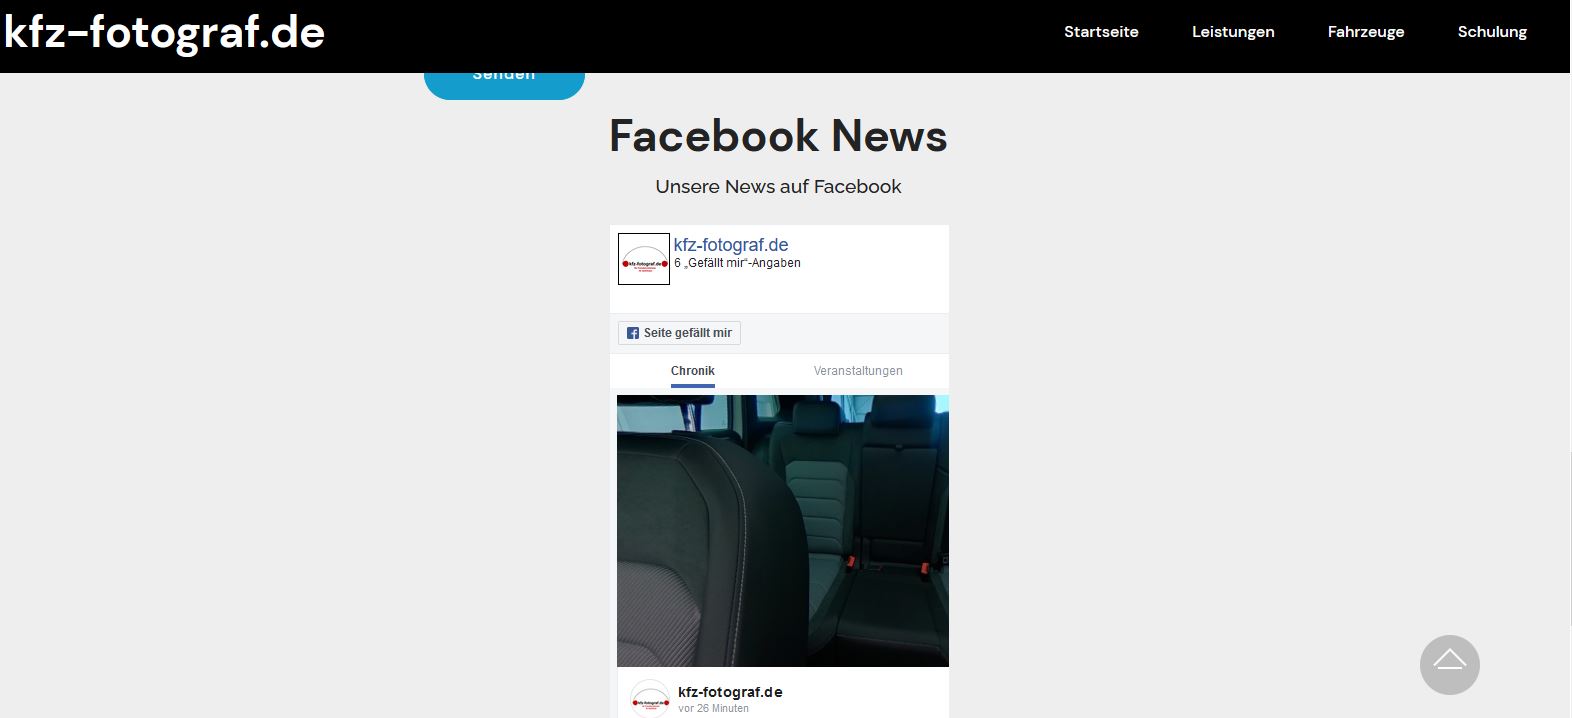This screenshot has height=718, width=1572.
Task: Open the car interior seat photo
Action: 782,530
